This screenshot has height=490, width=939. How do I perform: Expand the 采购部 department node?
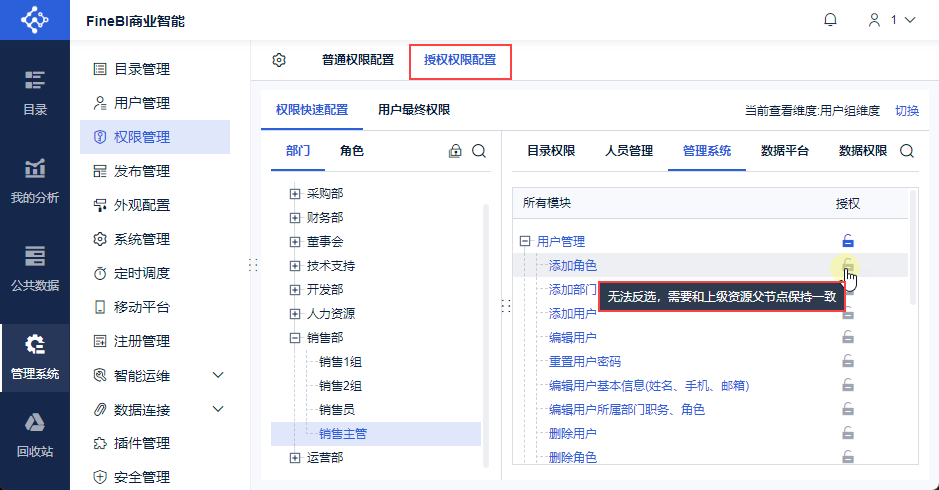click(x=295, y=193)
